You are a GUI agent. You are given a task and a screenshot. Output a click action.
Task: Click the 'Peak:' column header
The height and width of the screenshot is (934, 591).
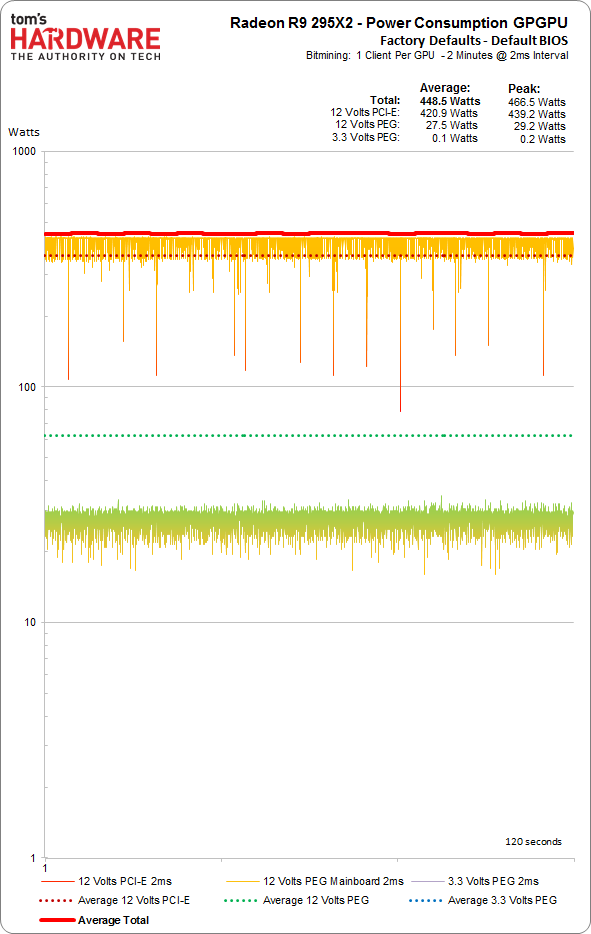click(x=524, y=89)
